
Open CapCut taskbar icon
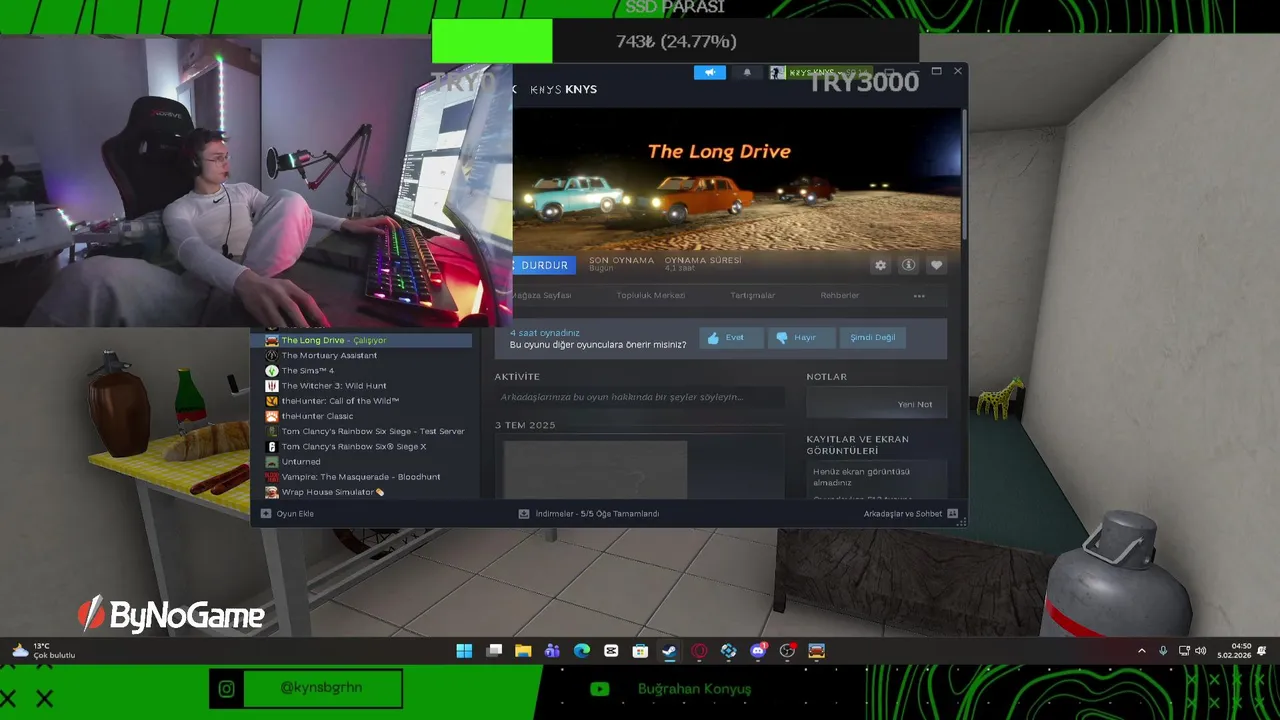click(x=611, y=651)
